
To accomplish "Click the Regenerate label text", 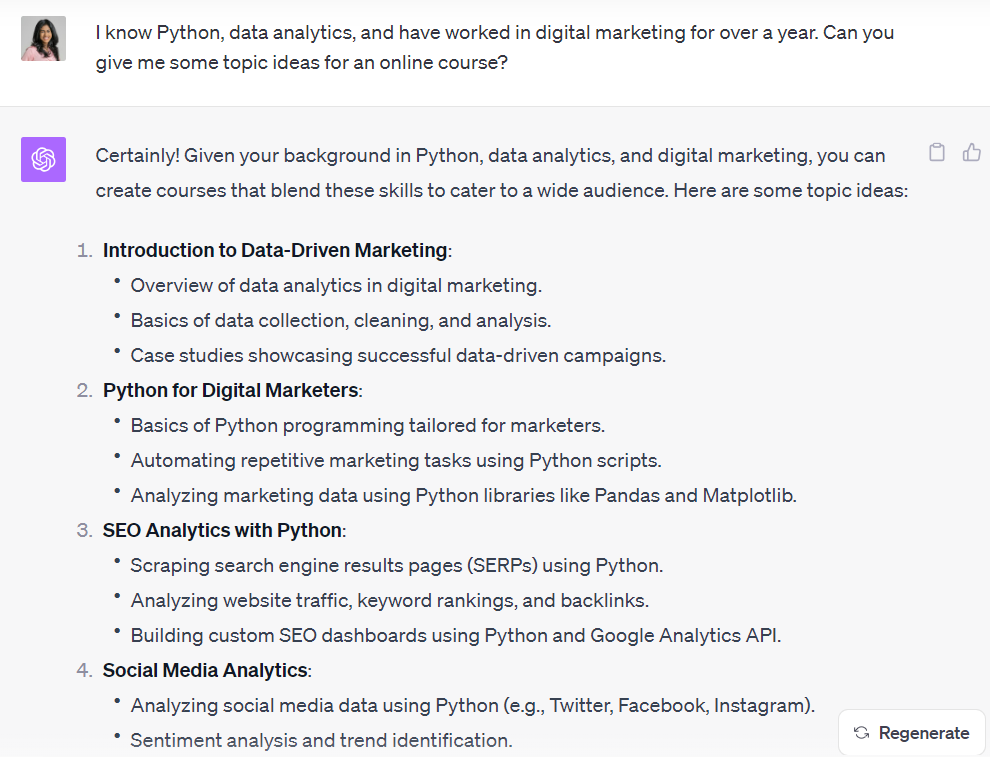I will point(922,732).
